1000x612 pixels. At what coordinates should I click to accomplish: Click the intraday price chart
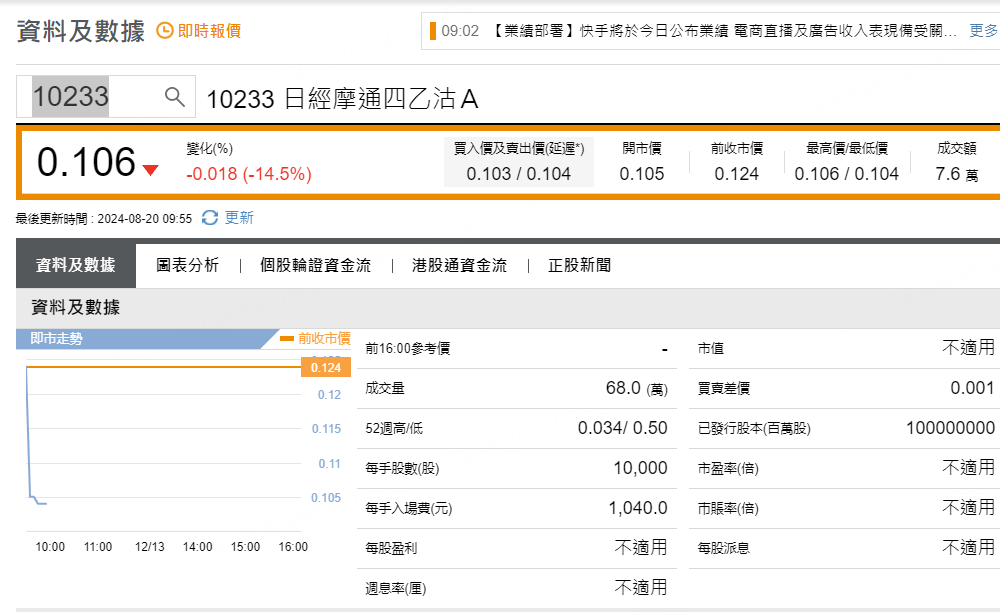[163, 448]
